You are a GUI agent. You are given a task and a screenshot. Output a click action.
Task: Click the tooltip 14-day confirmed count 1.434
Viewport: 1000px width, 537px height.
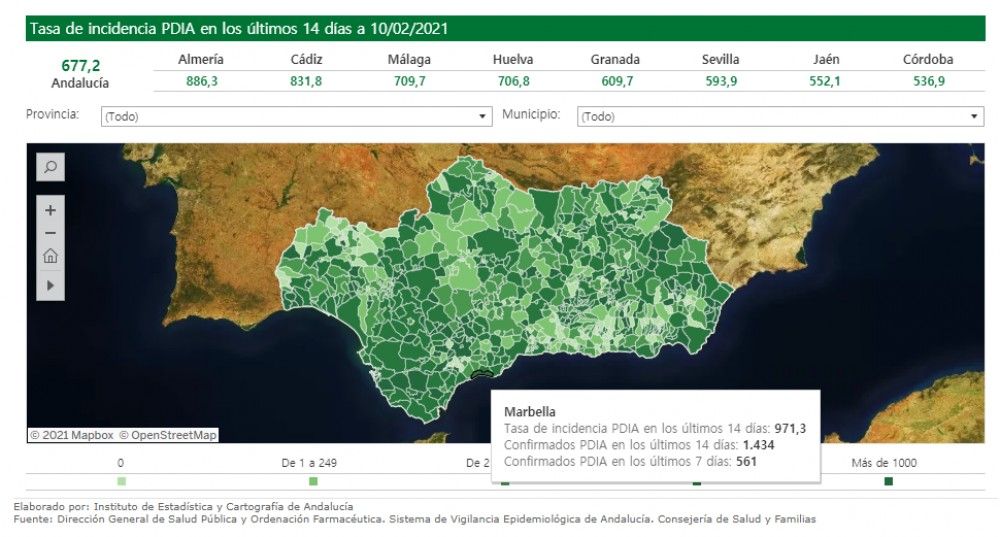click(x=758, y=445)
